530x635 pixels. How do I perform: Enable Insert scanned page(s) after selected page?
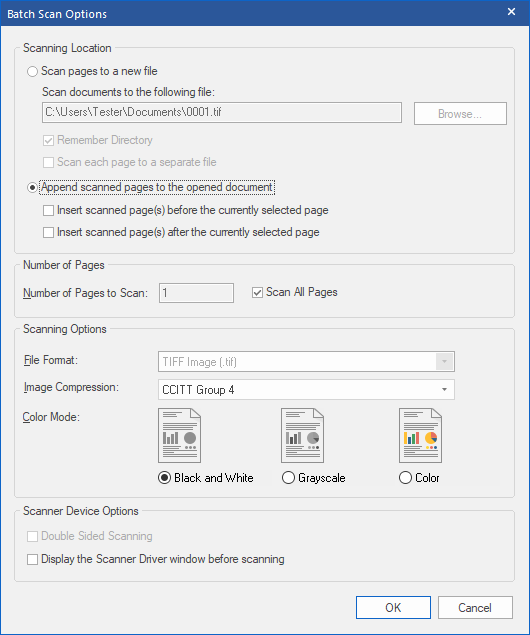pyautogui.click(x=48, y=232)
